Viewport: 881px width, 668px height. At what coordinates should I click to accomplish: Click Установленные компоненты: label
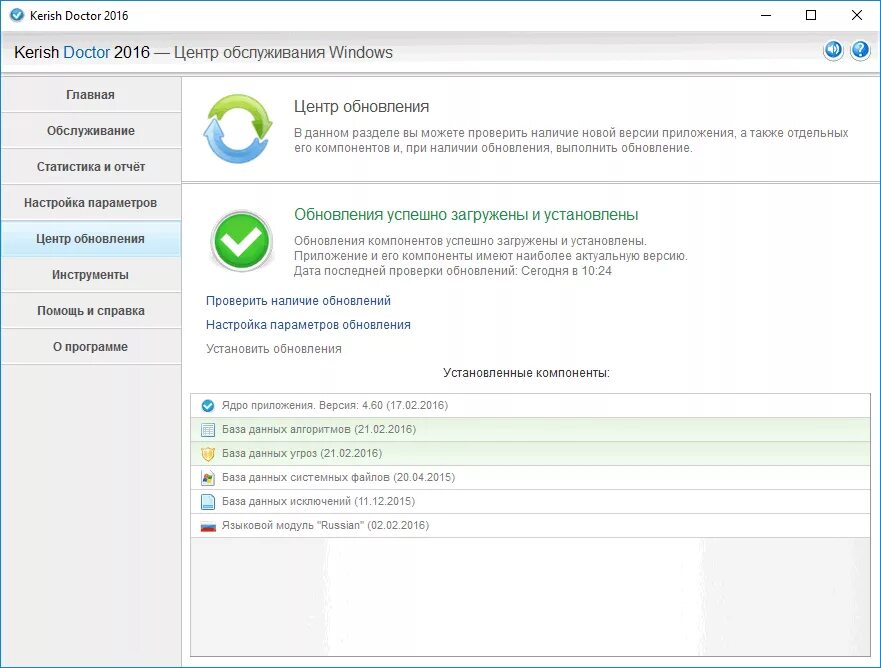coord(526,372)
